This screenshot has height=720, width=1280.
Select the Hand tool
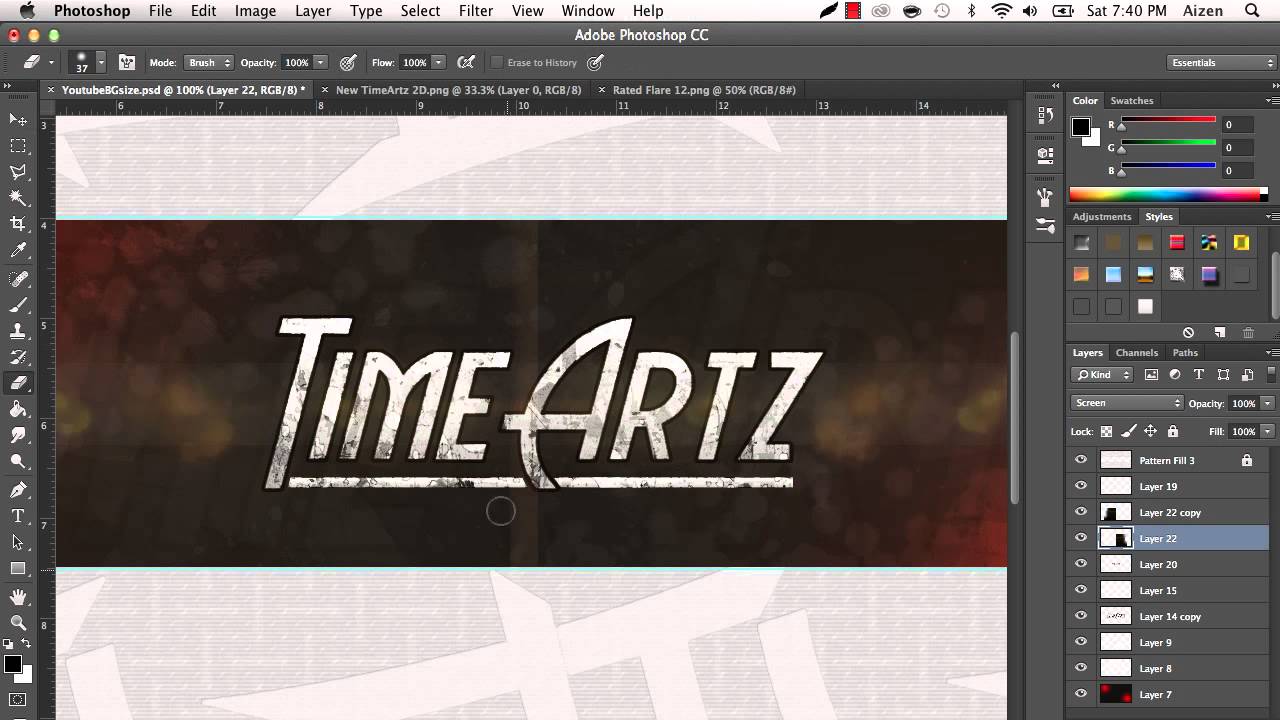[18, 597]
